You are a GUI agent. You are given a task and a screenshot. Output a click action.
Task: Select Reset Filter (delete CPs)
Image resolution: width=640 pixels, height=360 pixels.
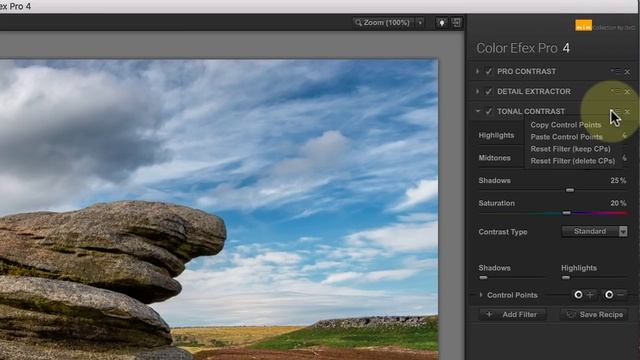[x=573, y=161]
